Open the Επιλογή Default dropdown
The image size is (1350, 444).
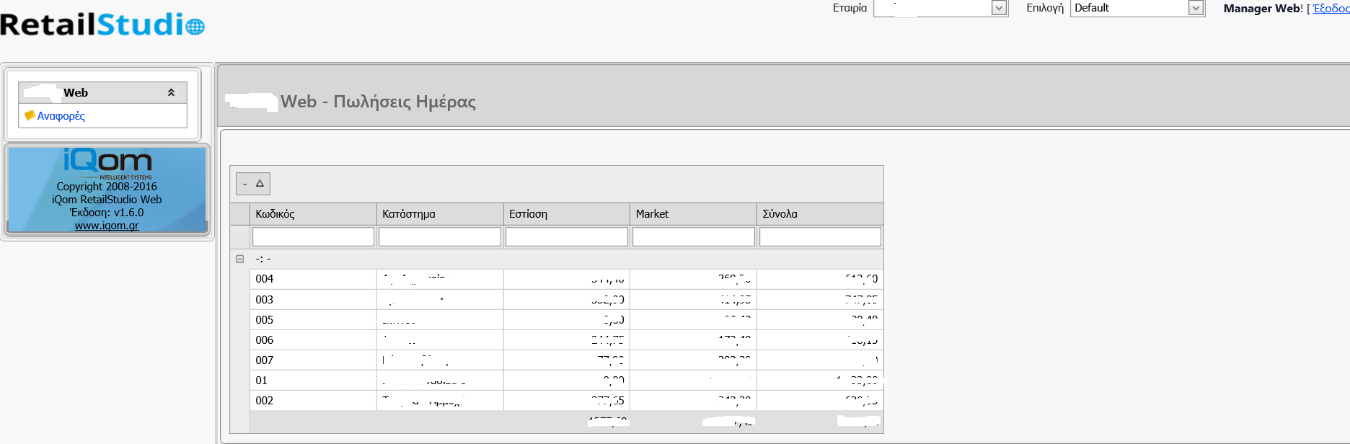point(1195,8)
